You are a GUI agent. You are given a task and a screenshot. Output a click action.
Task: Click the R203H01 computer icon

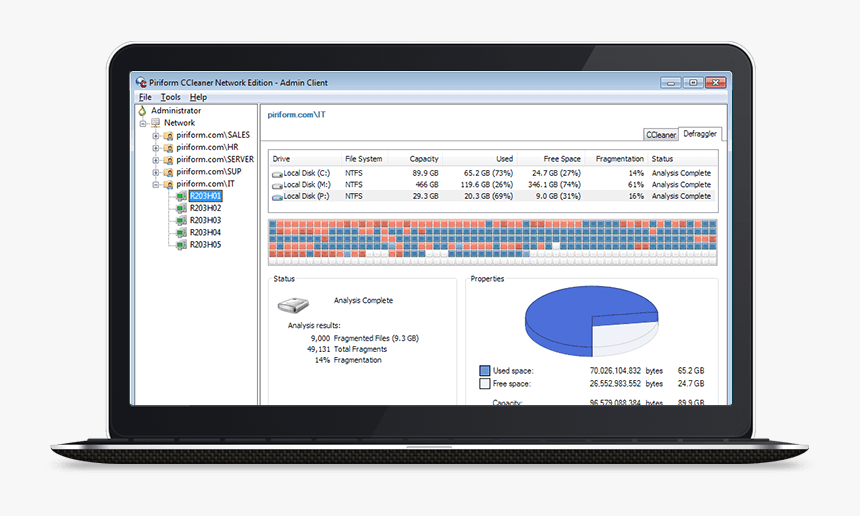click(181, 196)
